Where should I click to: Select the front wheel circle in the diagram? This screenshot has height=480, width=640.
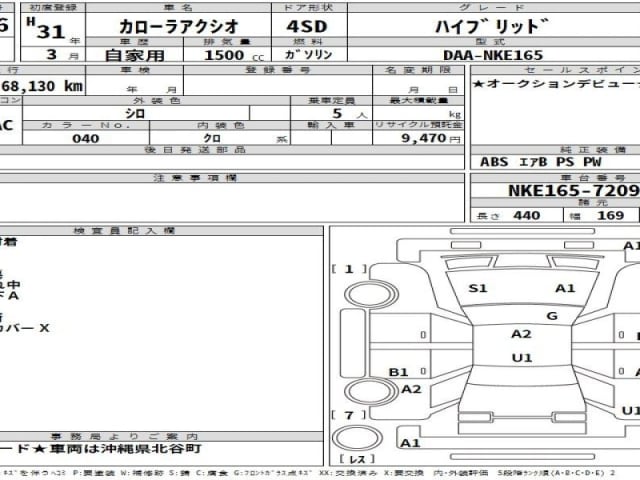(x=371, y=294)
